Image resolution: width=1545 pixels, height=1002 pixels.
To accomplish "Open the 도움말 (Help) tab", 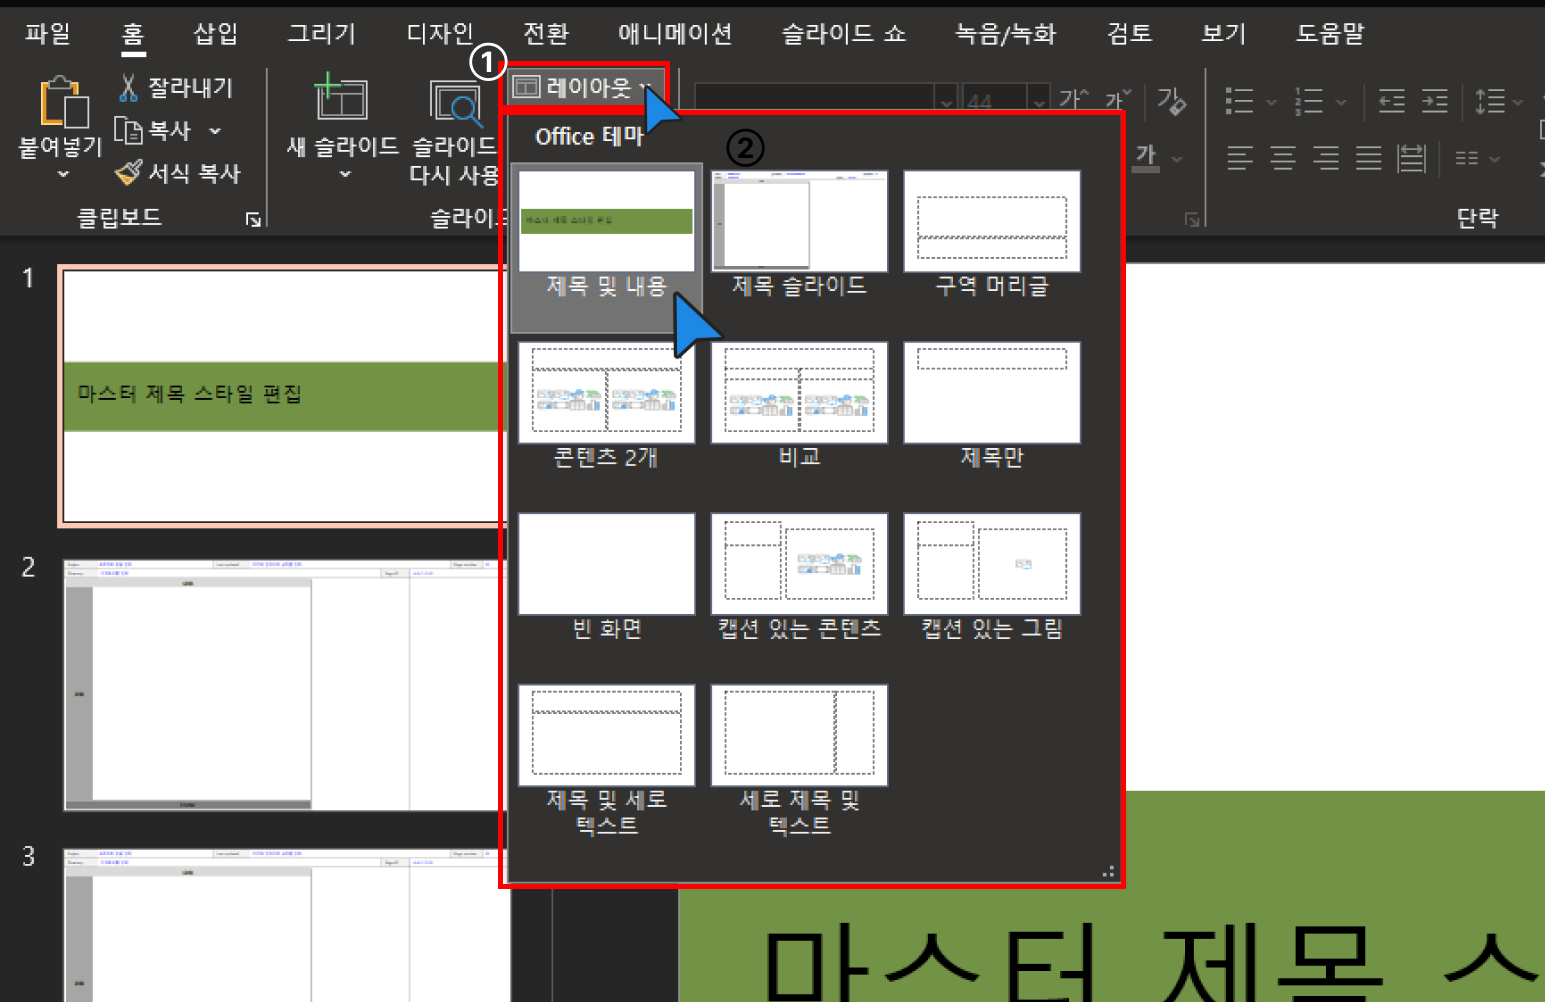I will [1330, 34].
